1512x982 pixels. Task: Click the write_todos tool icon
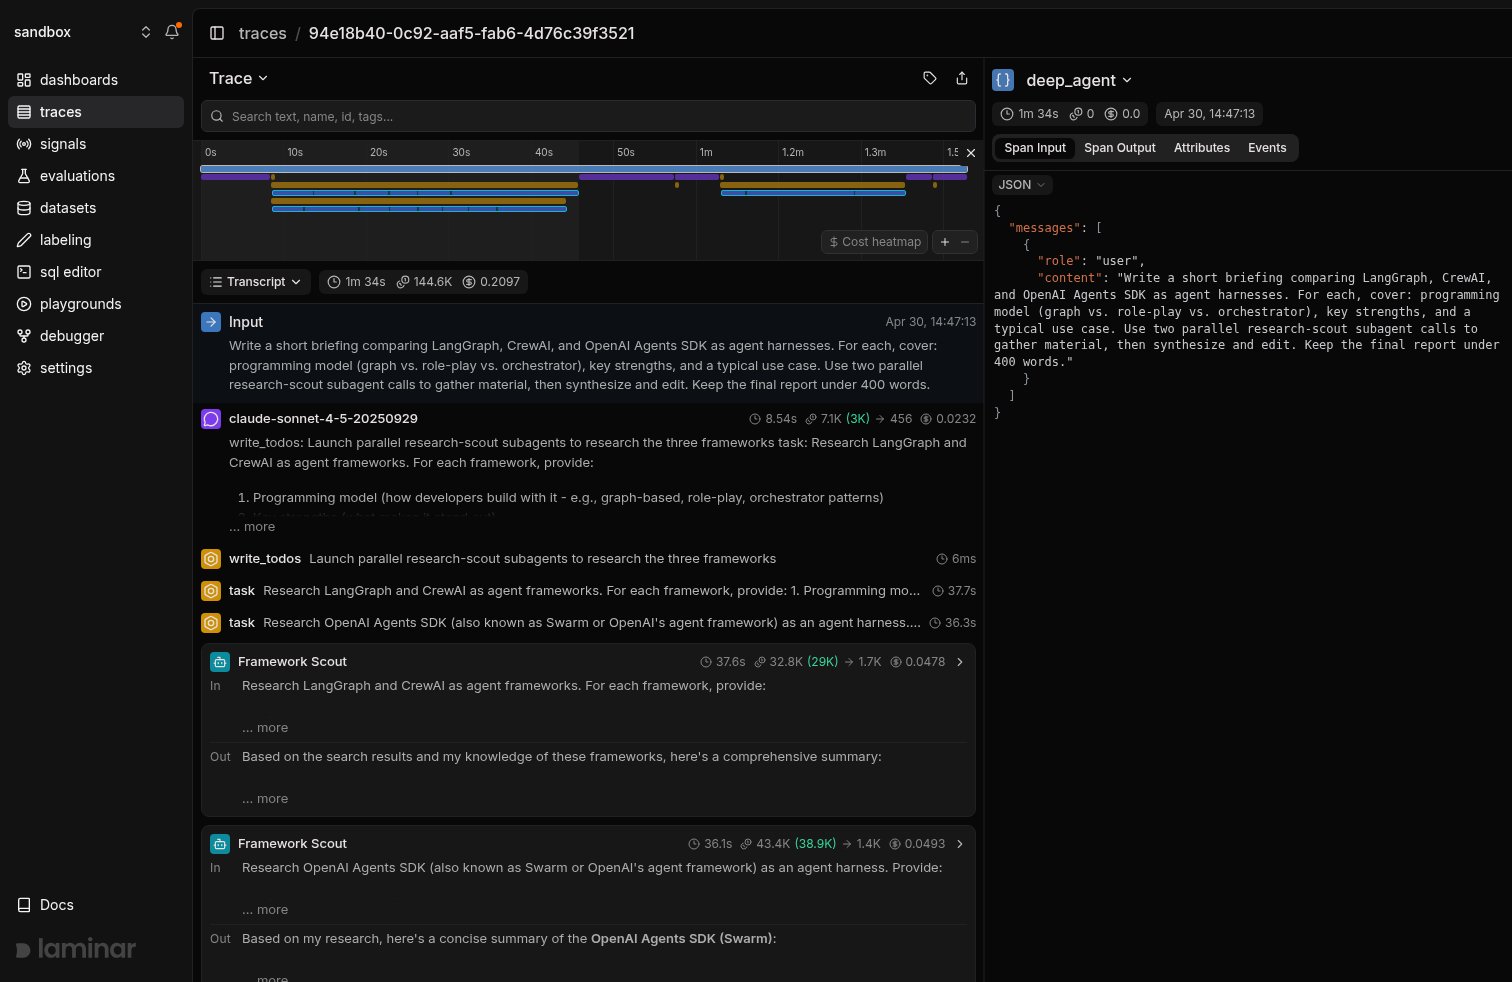coord(211,559)
